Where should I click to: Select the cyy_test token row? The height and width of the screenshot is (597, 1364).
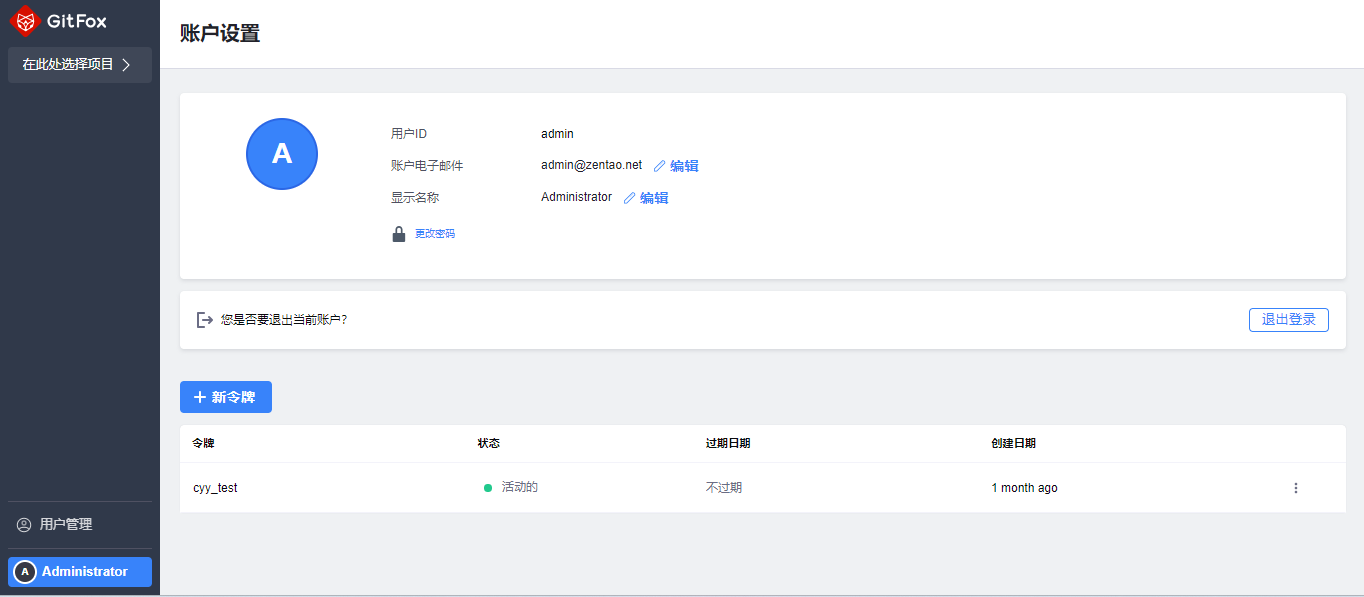pos(215,488)
